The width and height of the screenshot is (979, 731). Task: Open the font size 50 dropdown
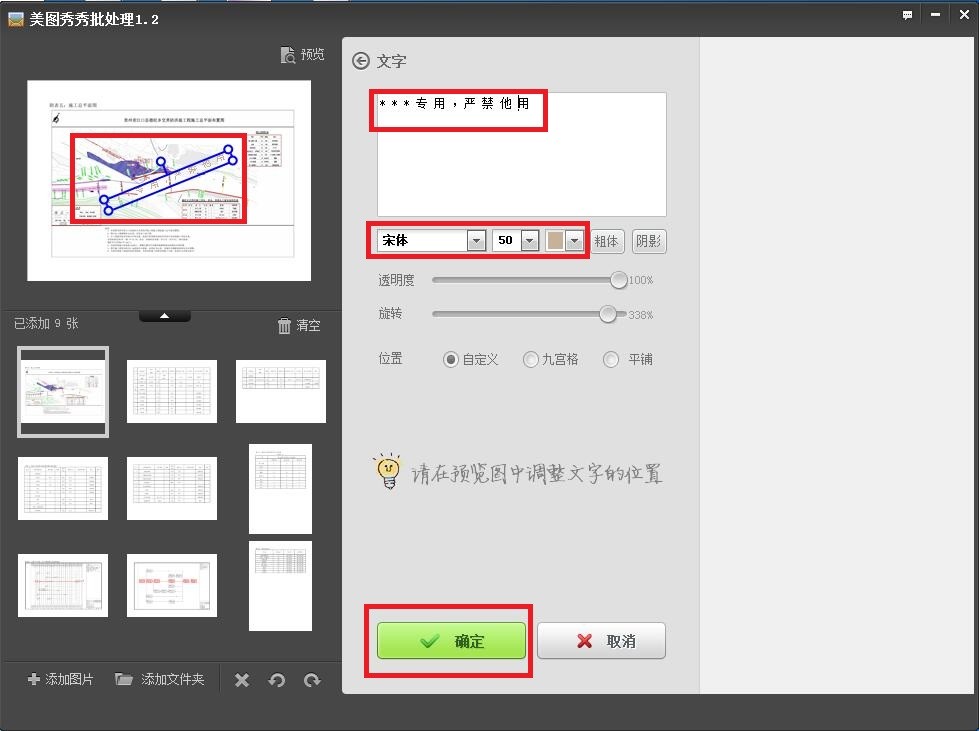[529, 241]
